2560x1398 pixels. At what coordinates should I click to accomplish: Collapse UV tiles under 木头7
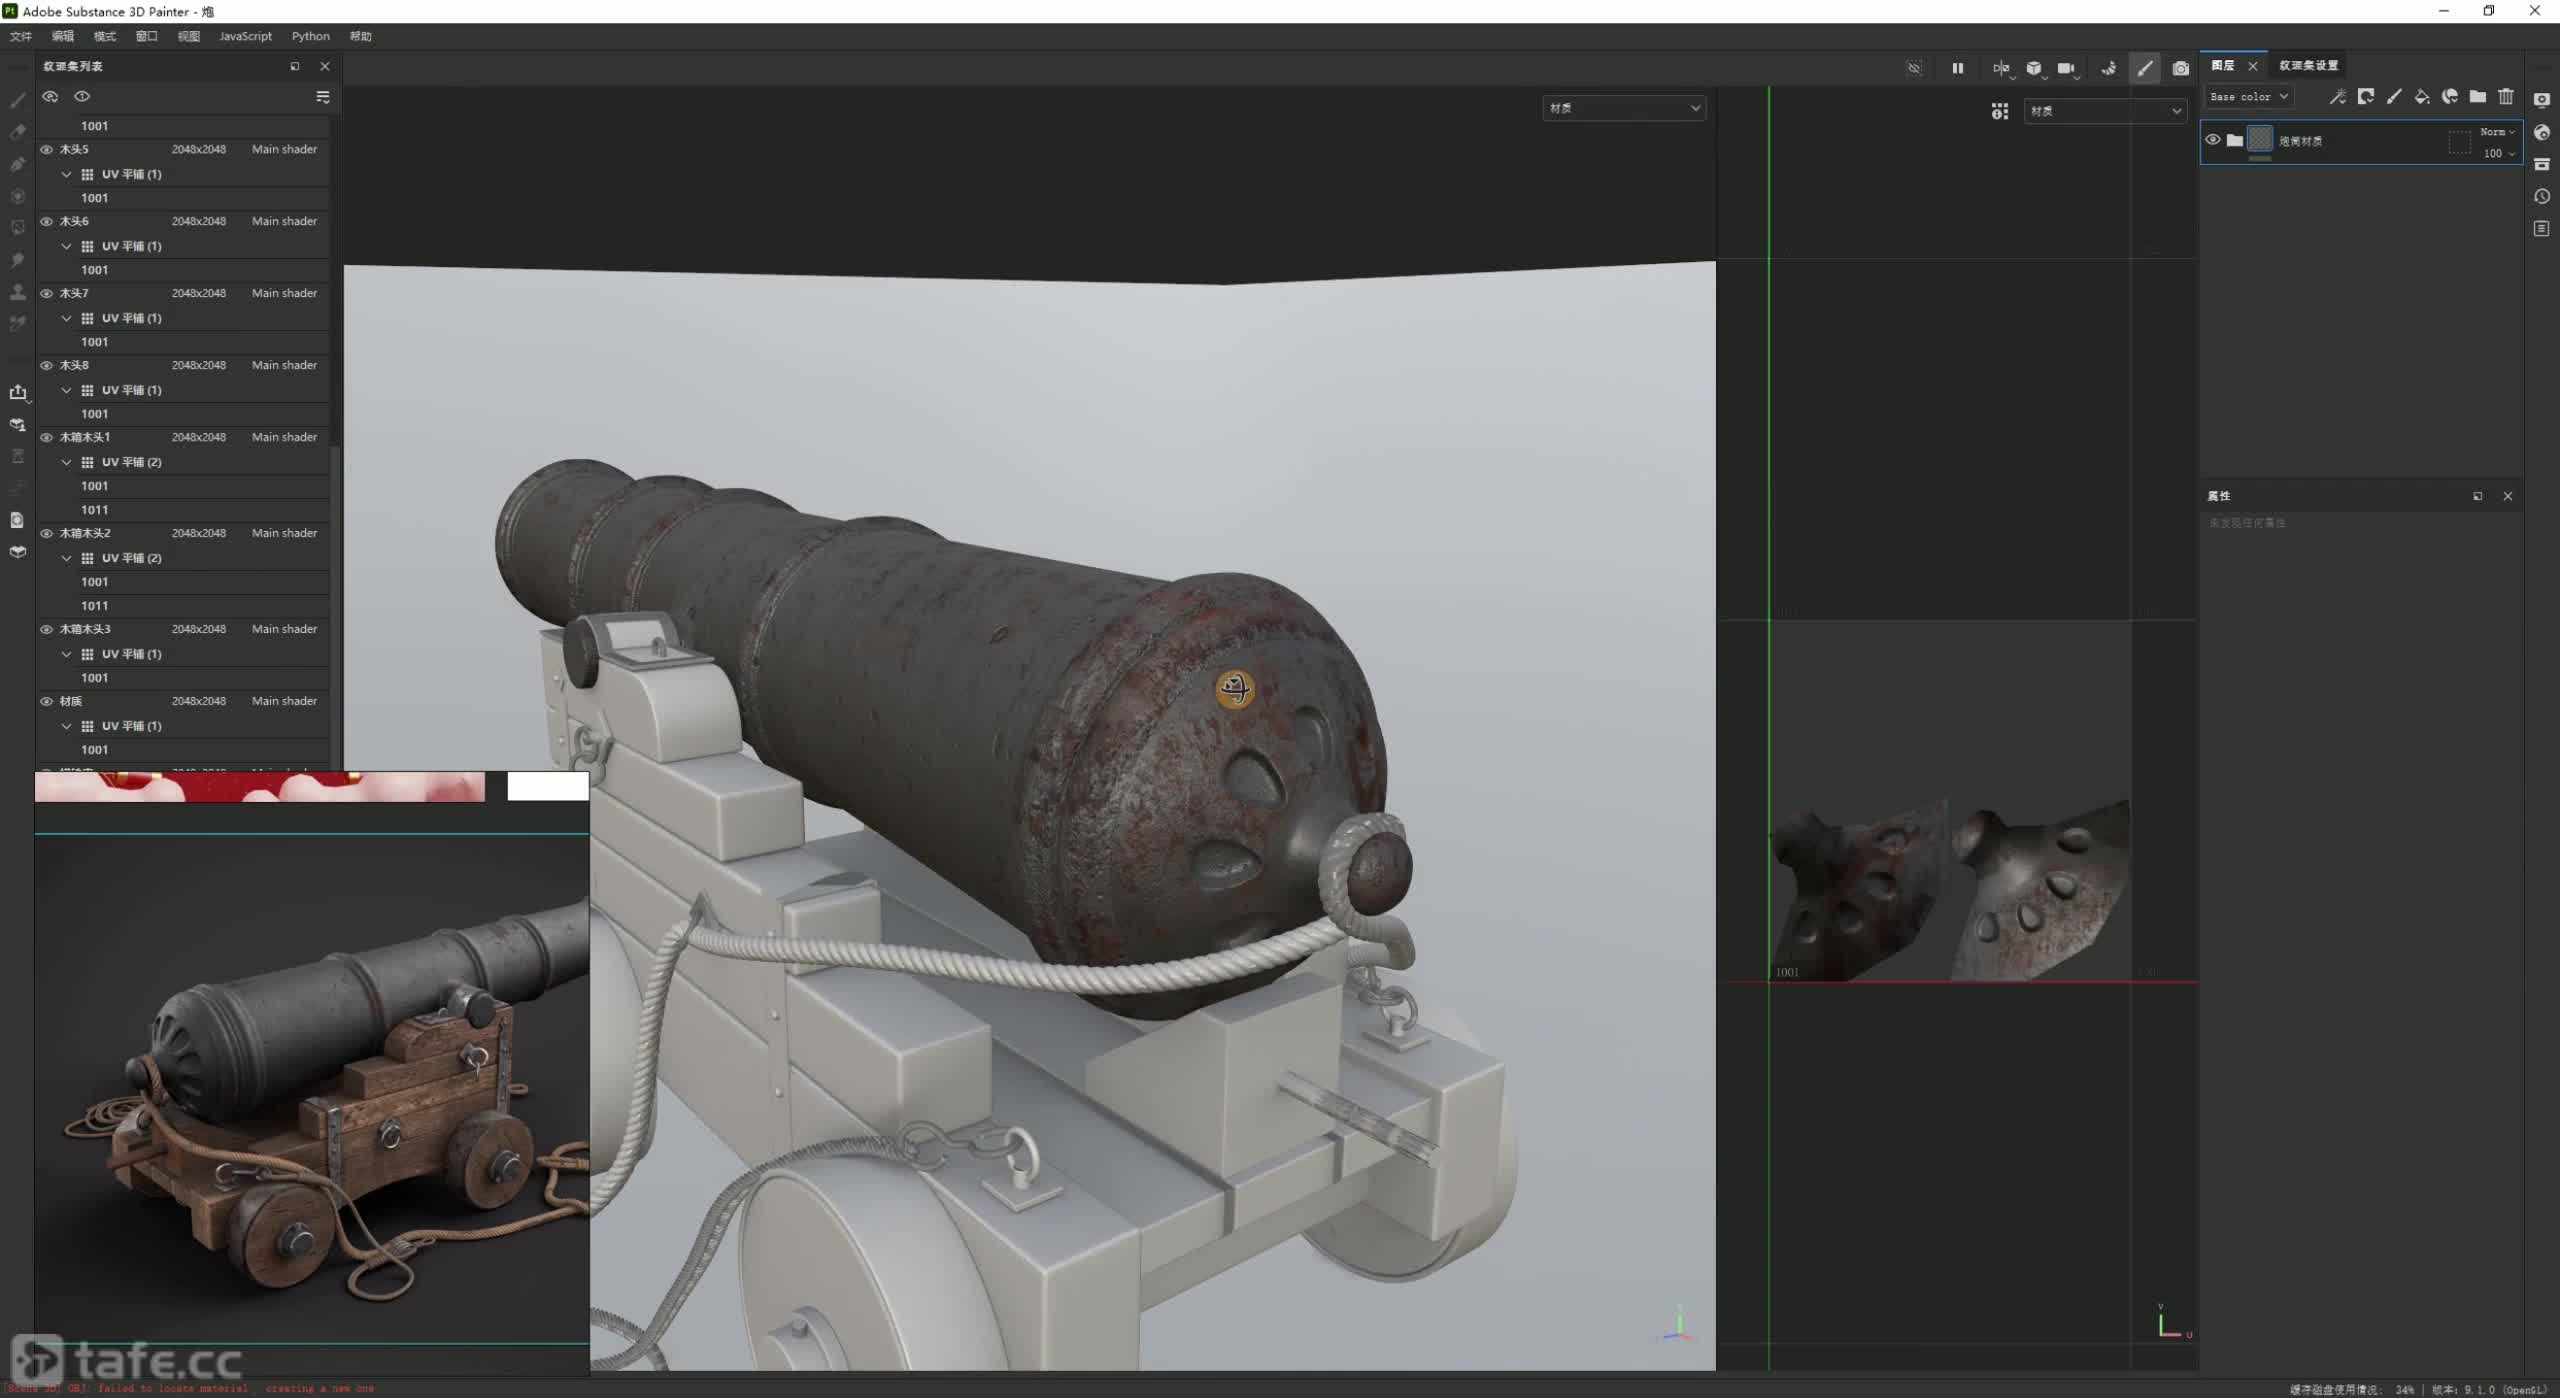(x=66, y=318)
